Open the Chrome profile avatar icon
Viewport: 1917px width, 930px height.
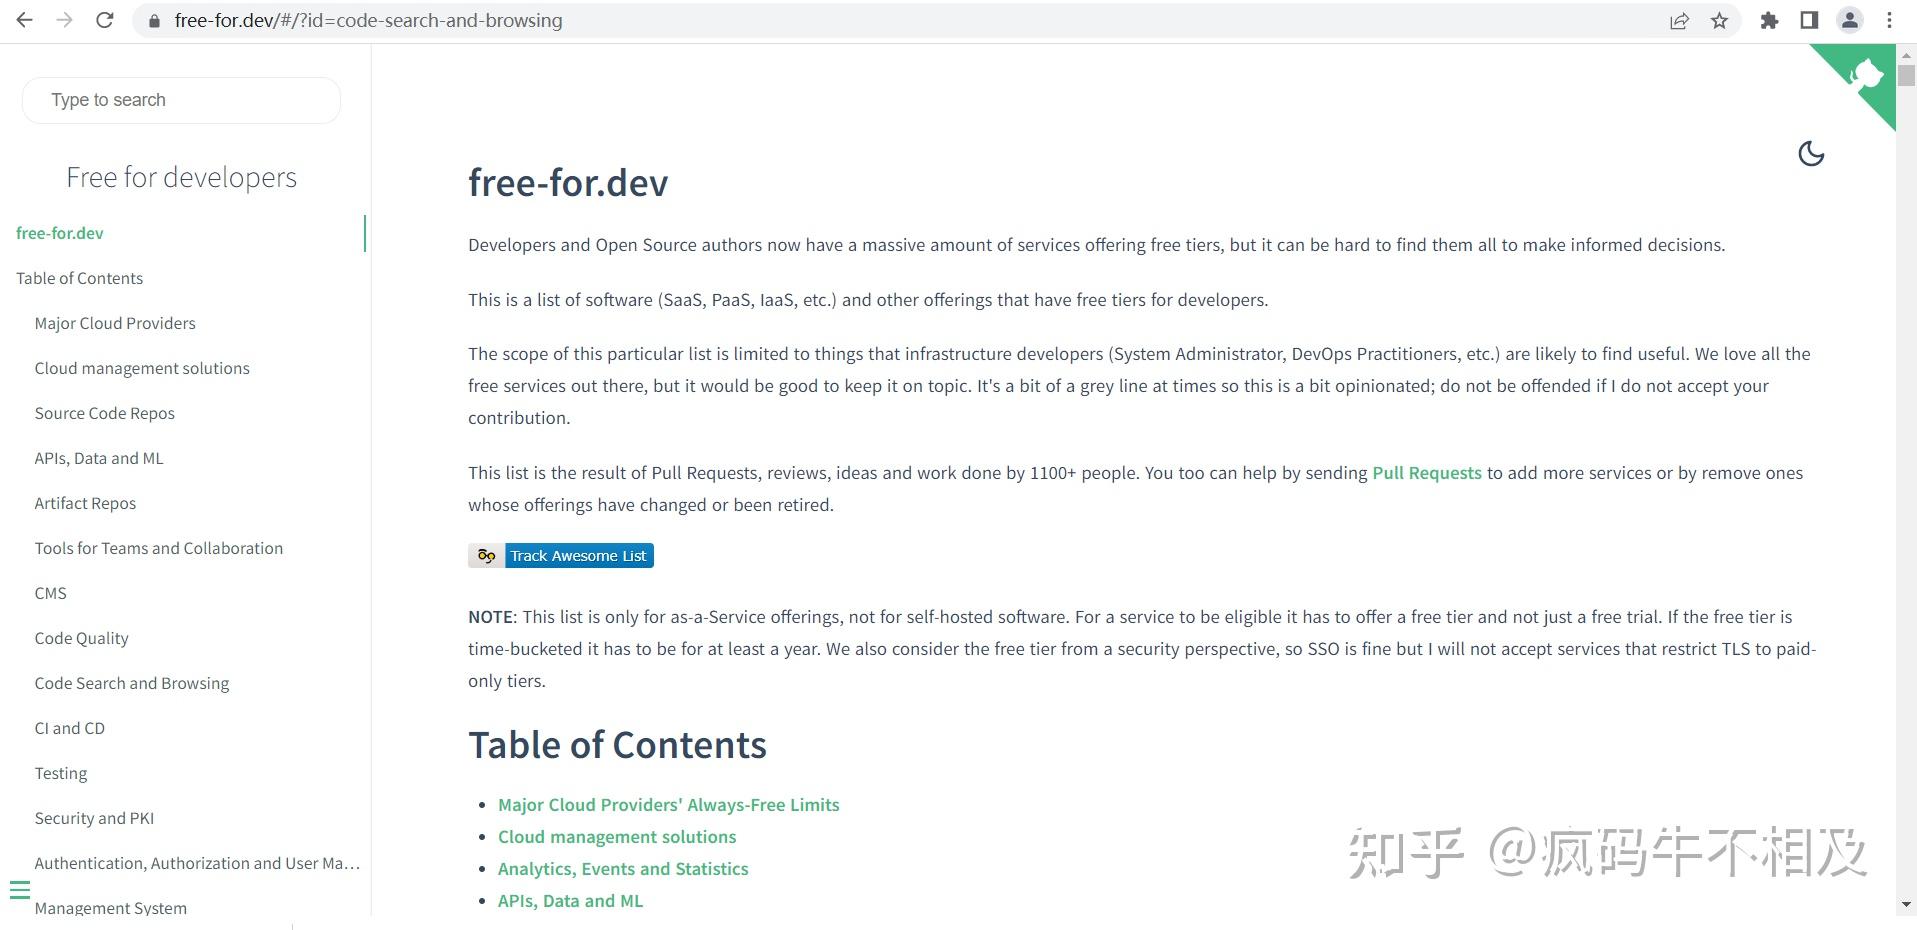1850,20
